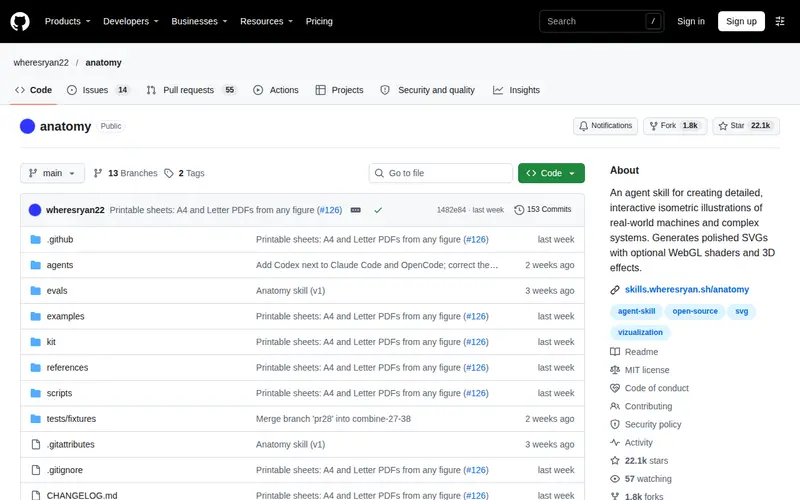800x500 pixels.
Task: Click the Contributing people icon
Action: pyautogui.click(x=615, y=406)
